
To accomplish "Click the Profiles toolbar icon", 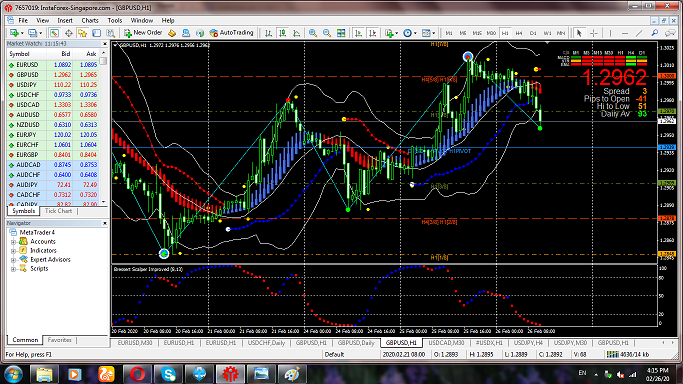I will click(32, 33).
